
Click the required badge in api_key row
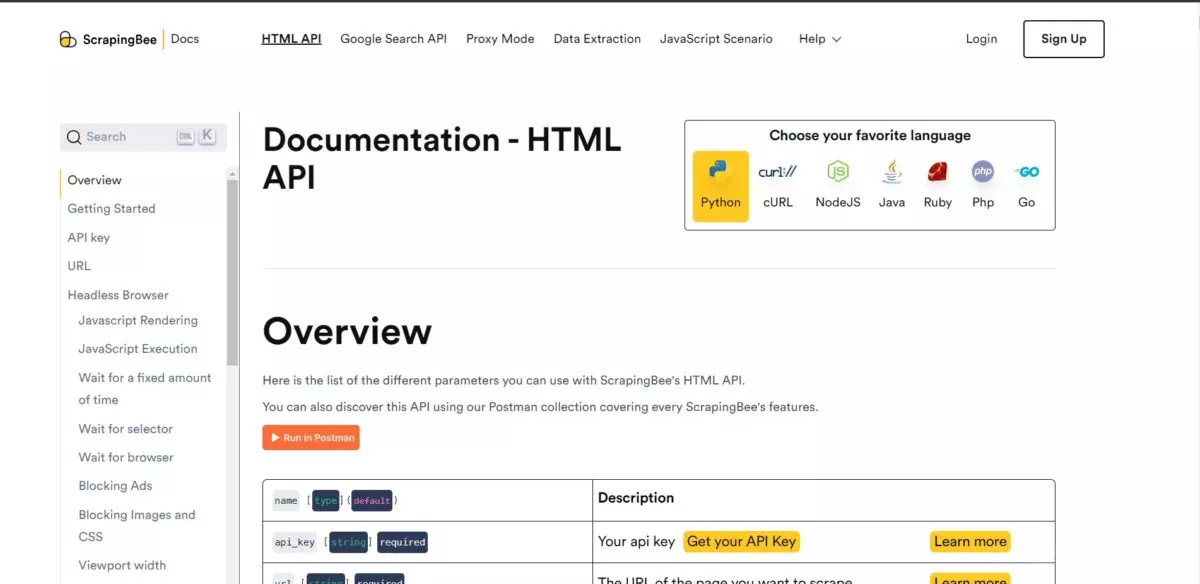403,542
